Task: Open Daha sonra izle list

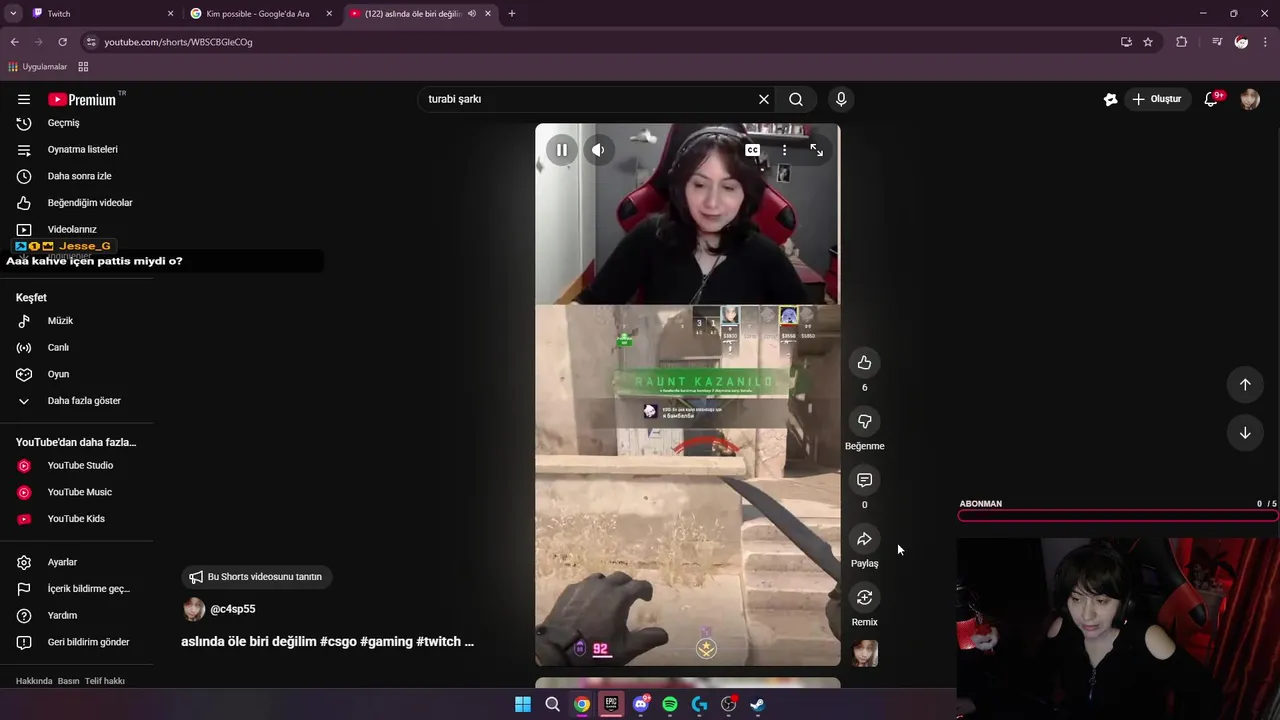Action: [x=77, y=176]
